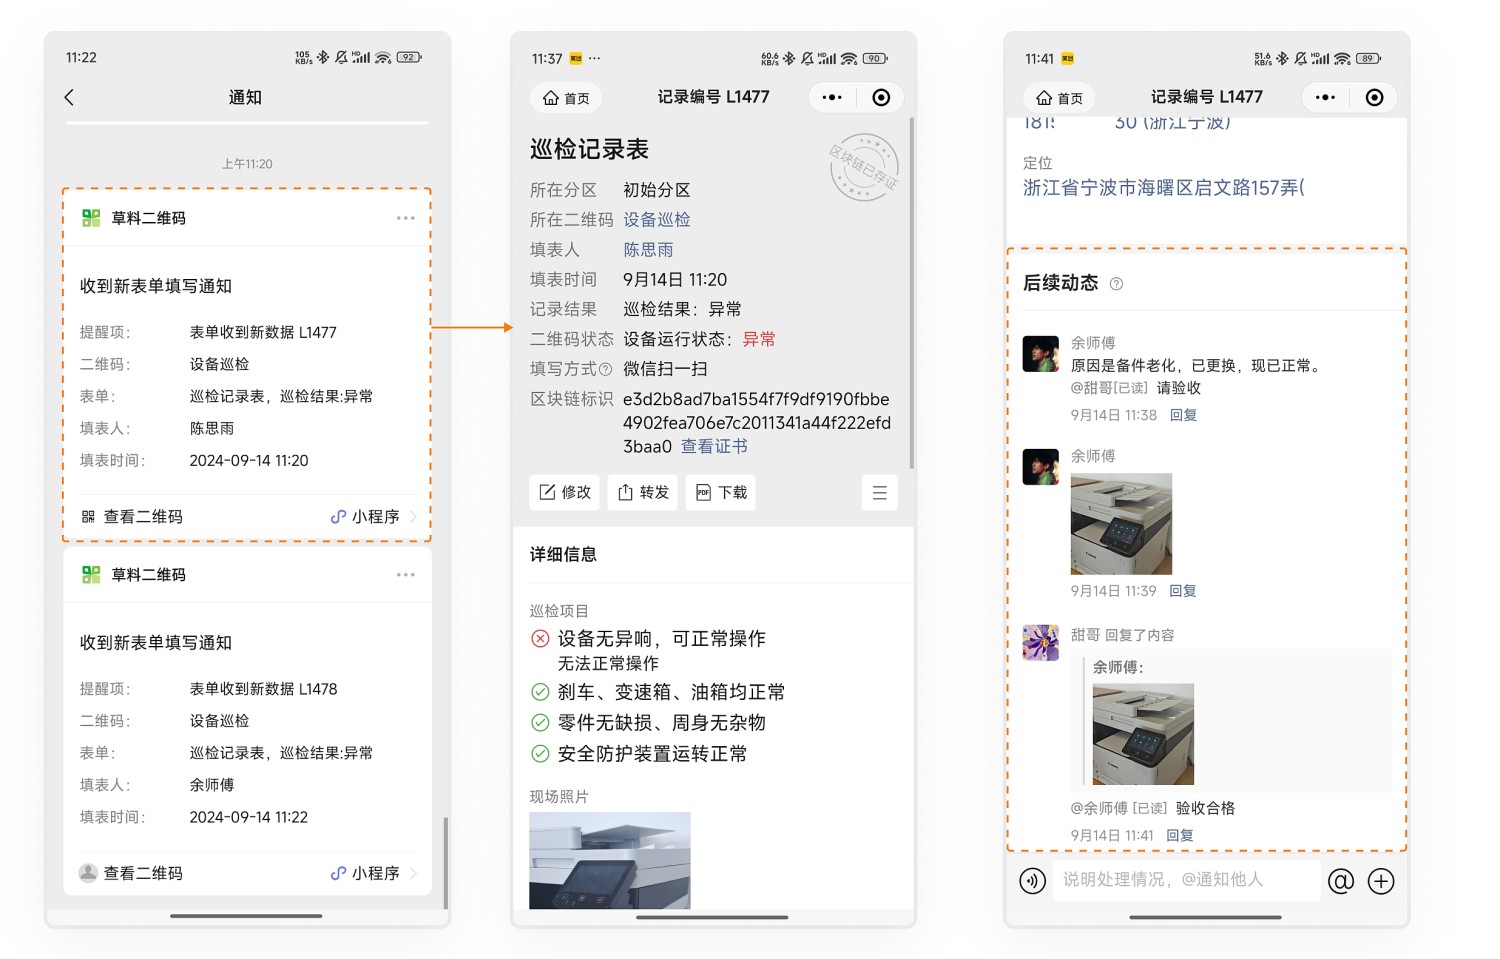Open the 查看证书 link
1500x959 pixels.
click(714, 447)
